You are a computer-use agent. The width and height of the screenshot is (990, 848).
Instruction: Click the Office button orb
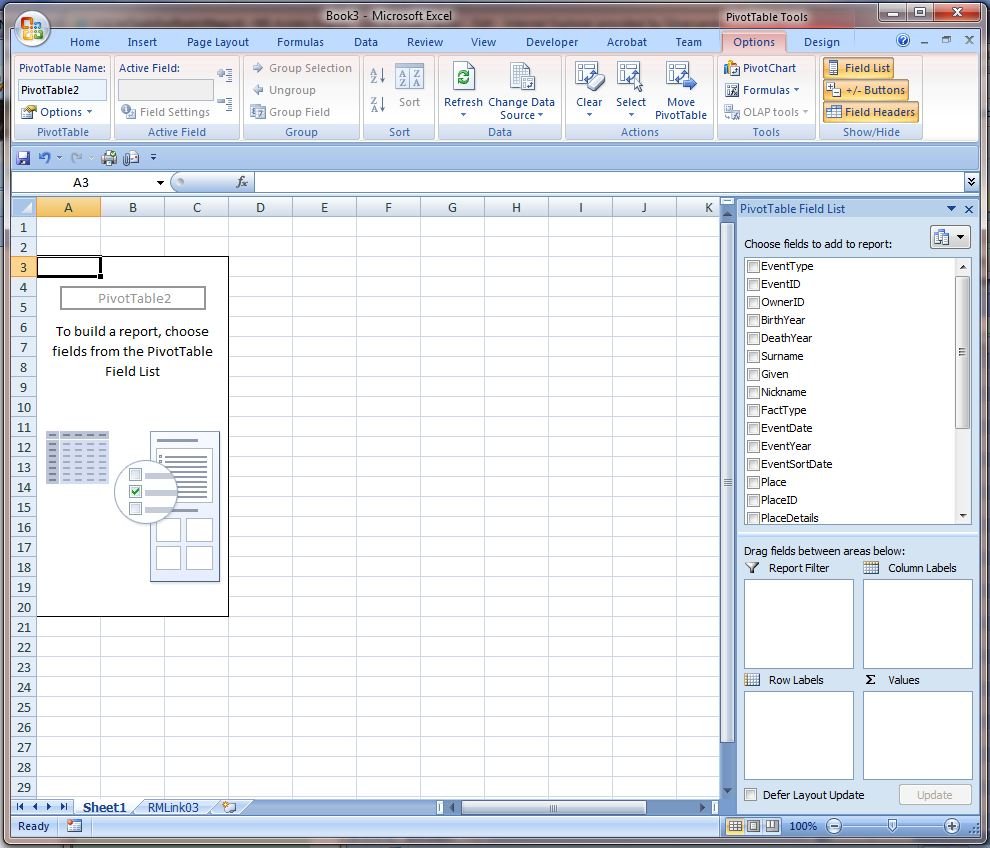pos(32,29)
